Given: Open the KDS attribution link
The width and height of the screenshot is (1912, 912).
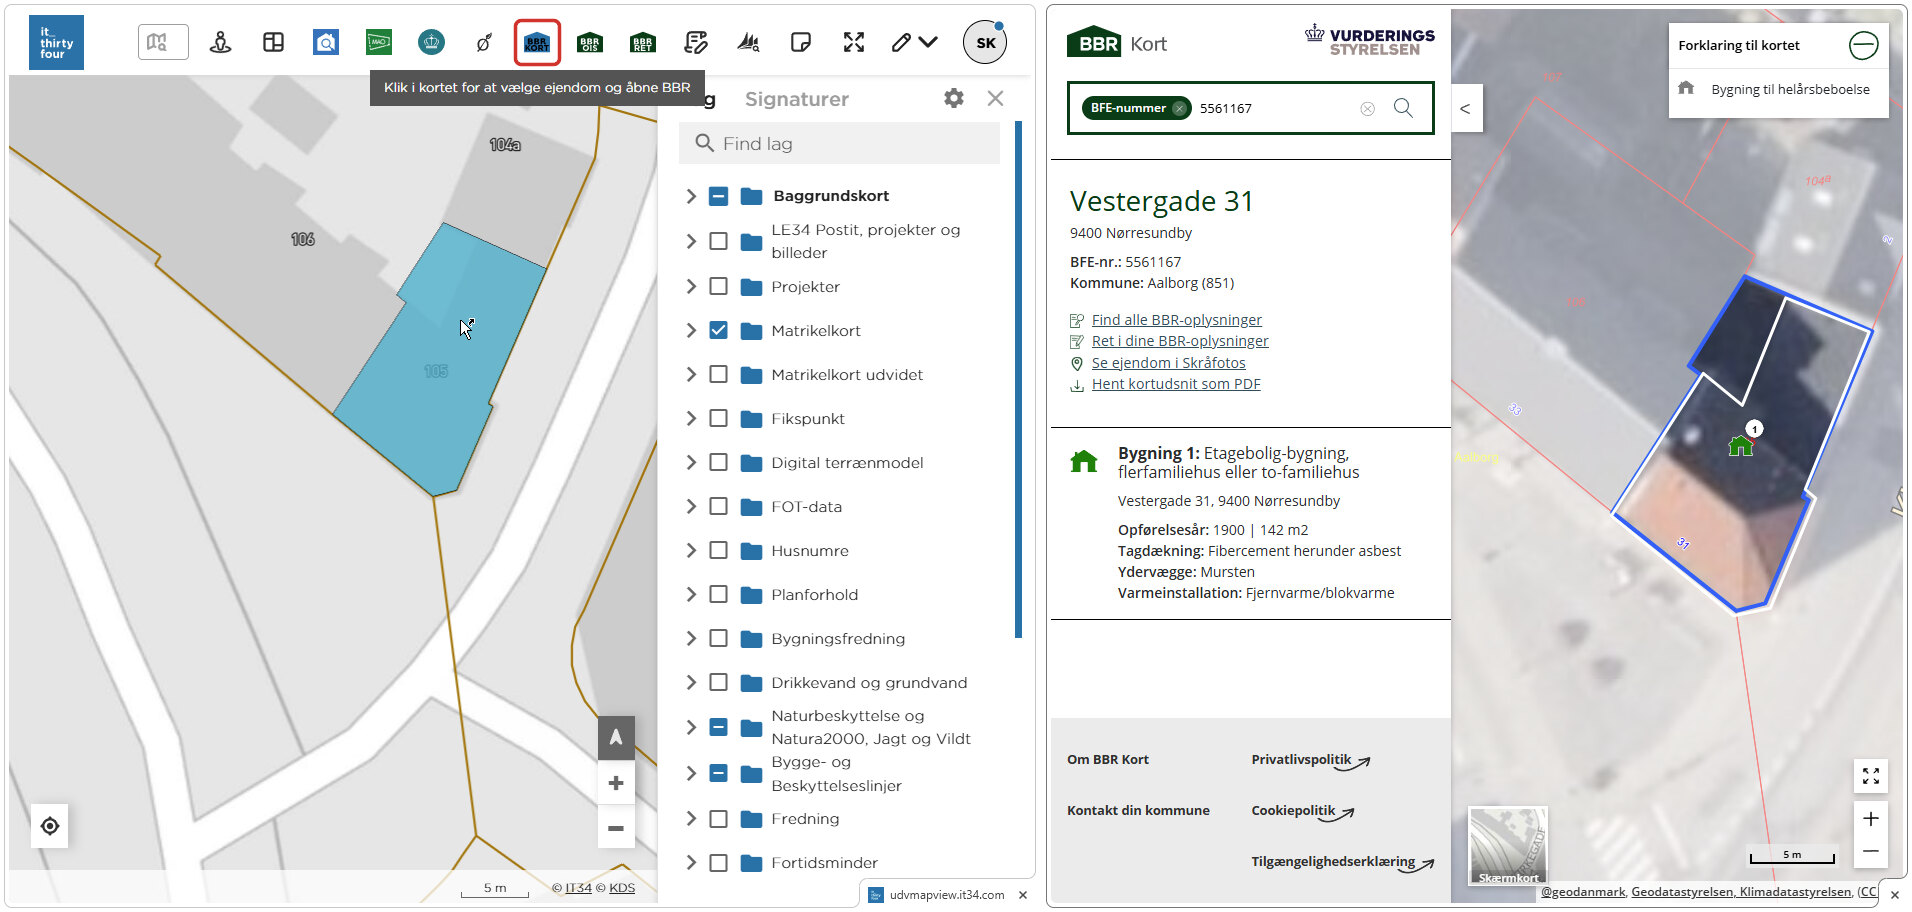Looking at the screenshot, I should tap(622, 888).
